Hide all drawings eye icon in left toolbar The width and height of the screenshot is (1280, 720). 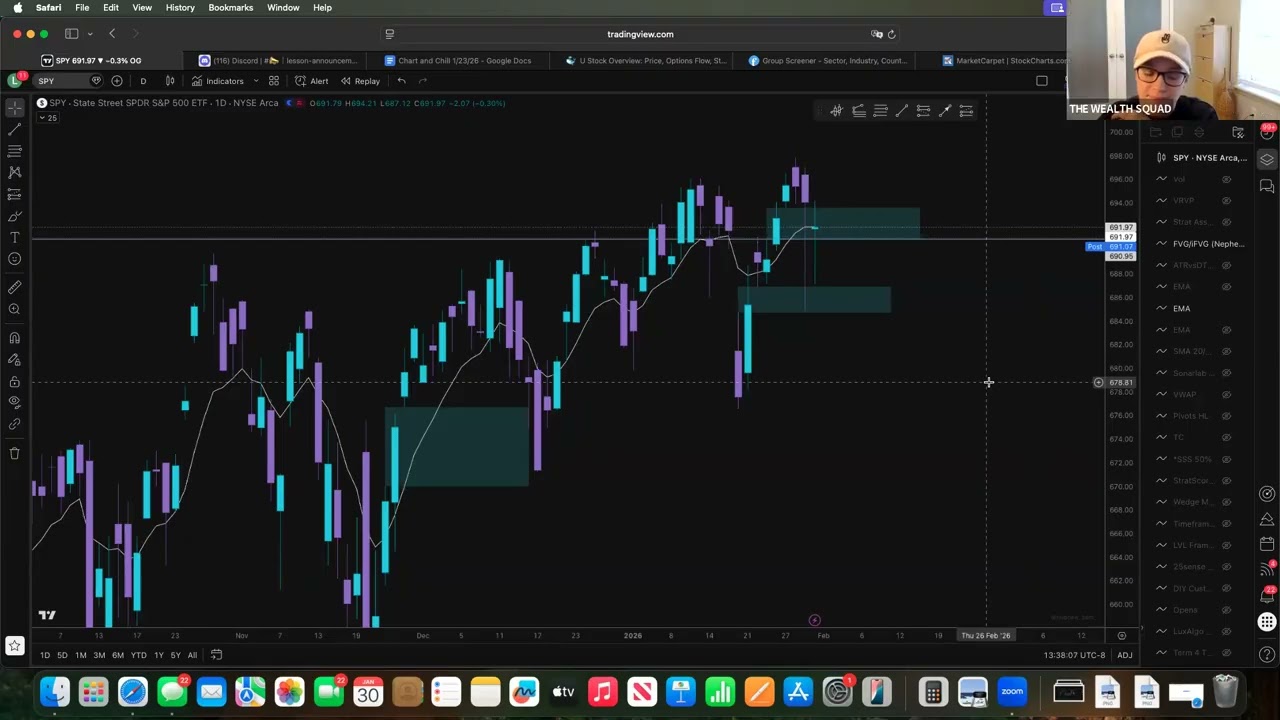tap(15, 403)
